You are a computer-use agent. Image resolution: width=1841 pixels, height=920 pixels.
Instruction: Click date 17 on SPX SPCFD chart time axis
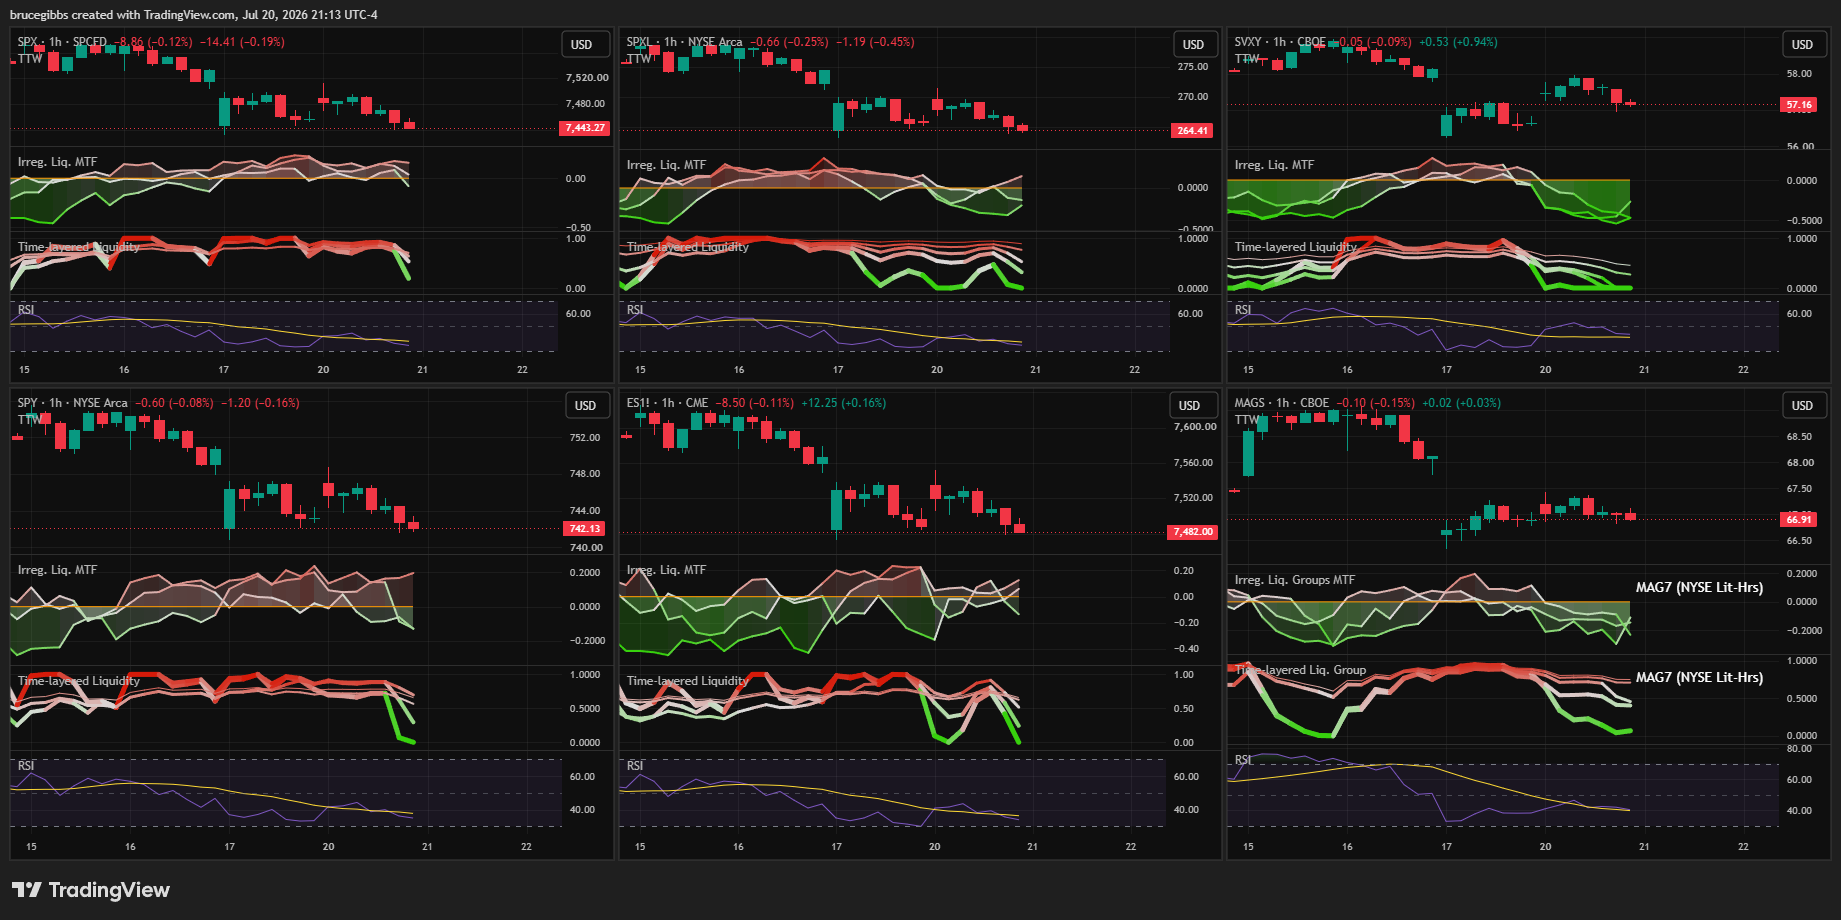(224, 370)
